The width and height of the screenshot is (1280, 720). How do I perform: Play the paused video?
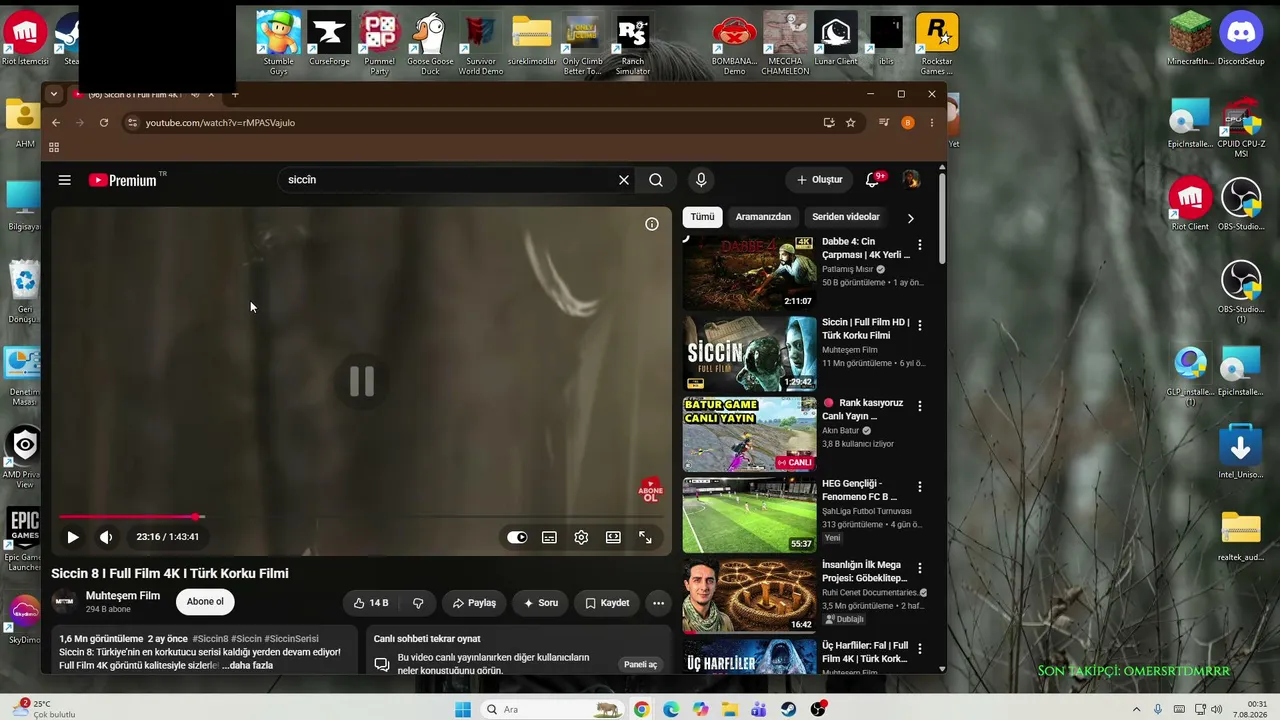73,537
